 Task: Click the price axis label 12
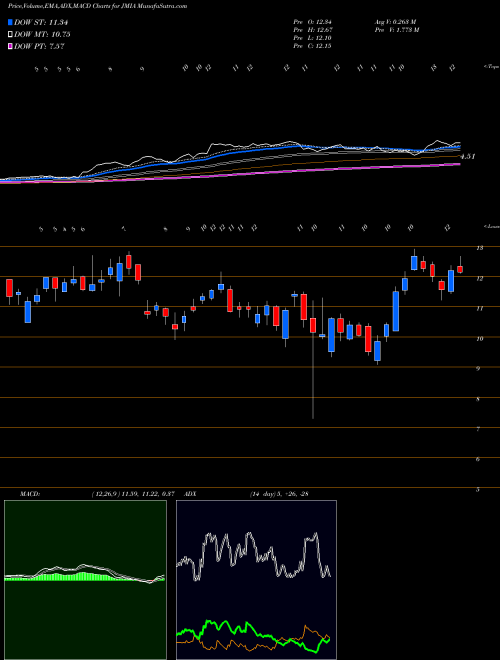[x=479, y=279]
